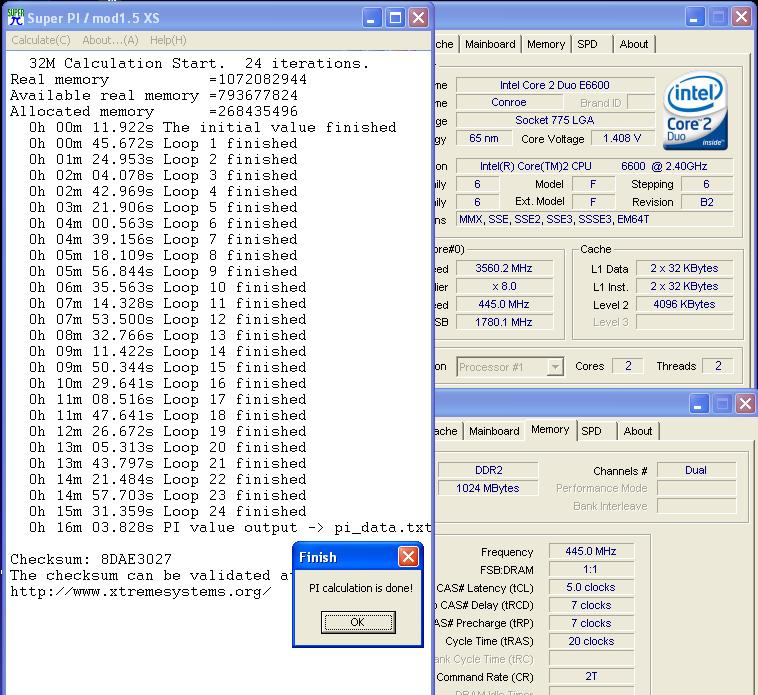758x695 pixels.
Task: Click the Command Rate value 2T
Action: [591, 677]
